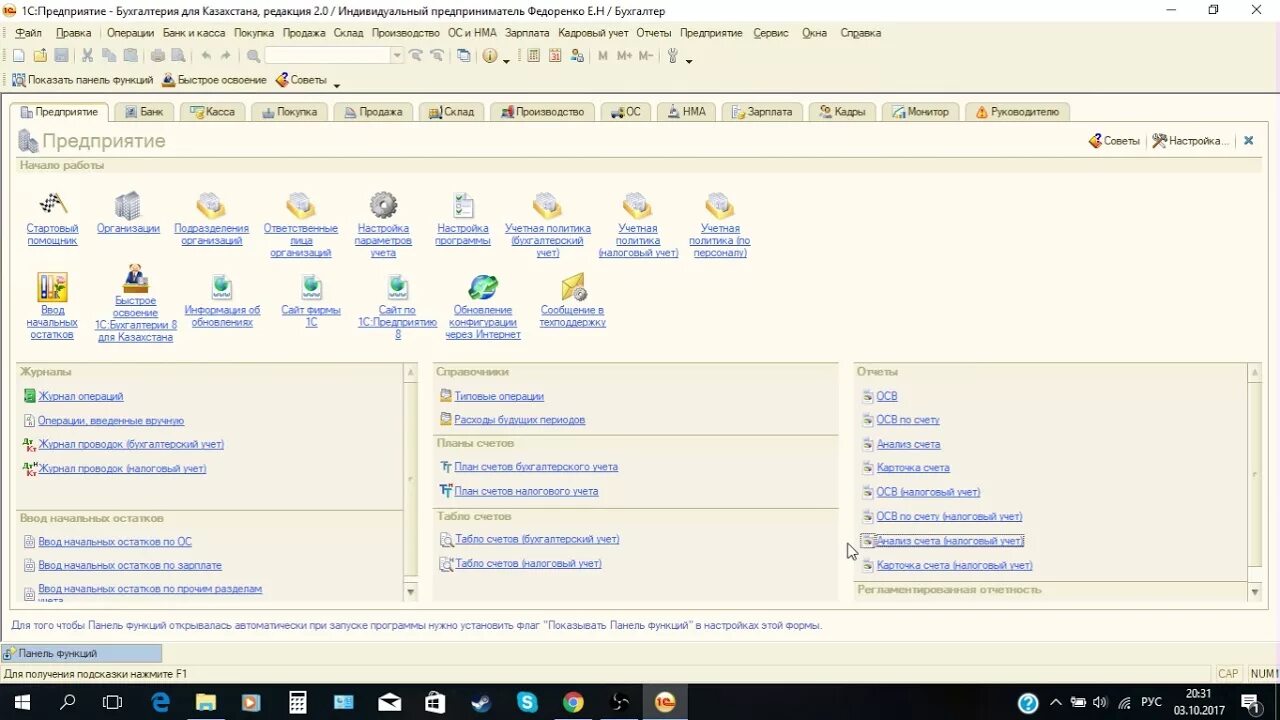Expand the dropdown arrow next to Help icon
Image resolution: width=1280 pixels, height=720 pixels.
[x=506, y=60]
